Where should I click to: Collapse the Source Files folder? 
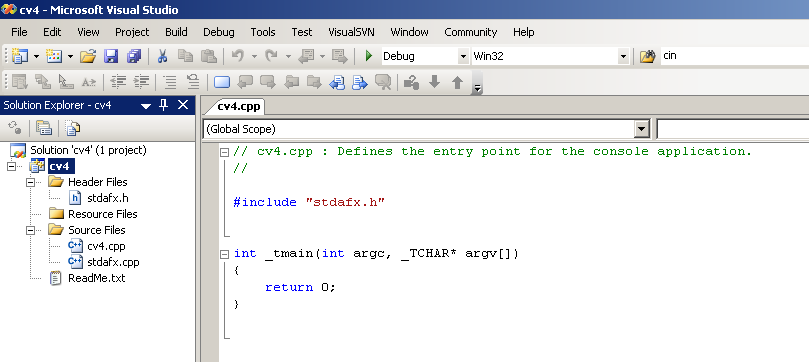coord(30,230)
